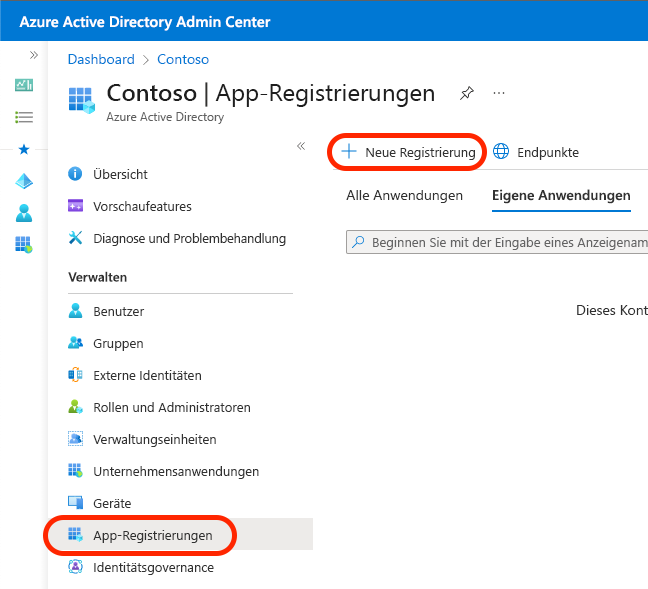Click the Gruppen people icon

click(75, 343)
